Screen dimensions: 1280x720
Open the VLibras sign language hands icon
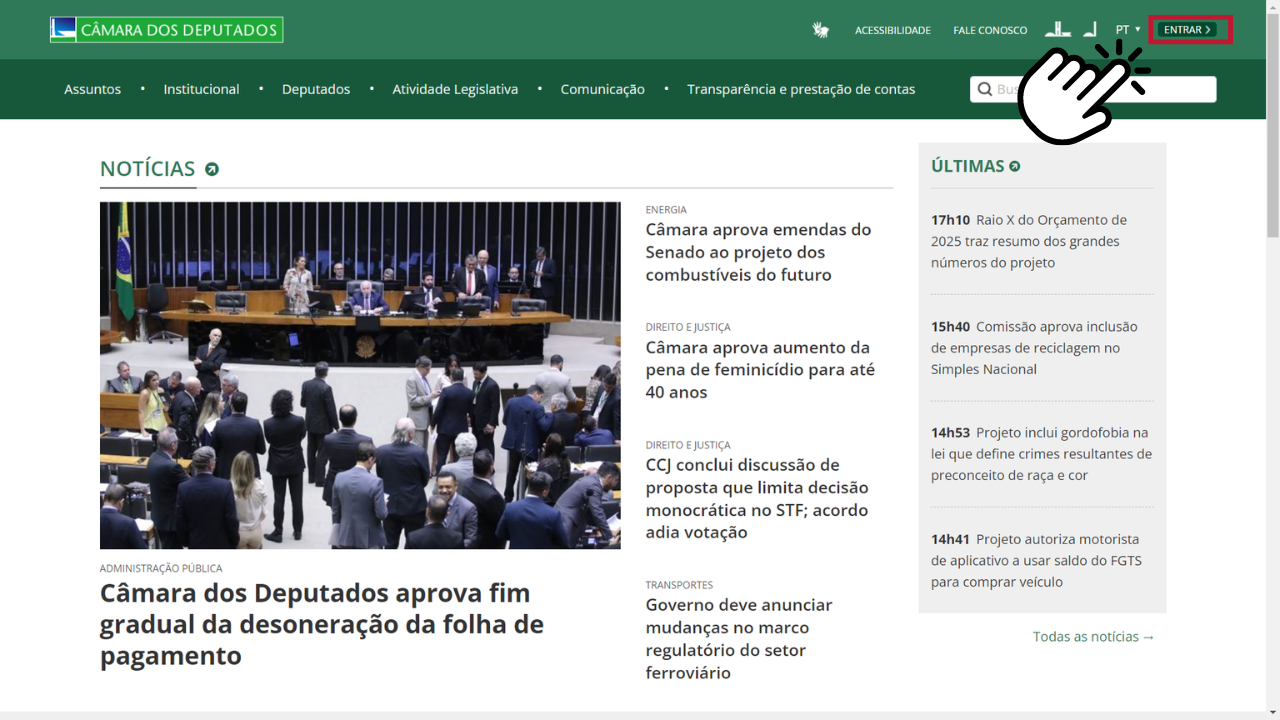coord(821,30)
